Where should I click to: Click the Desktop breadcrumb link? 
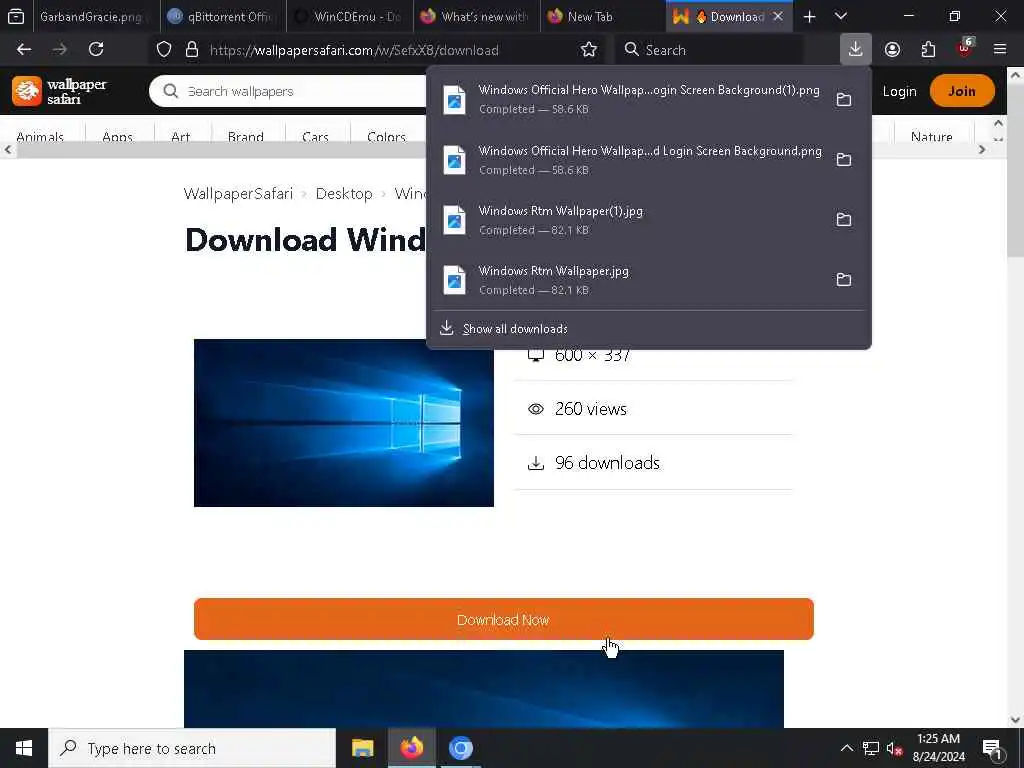pos(344,194)
